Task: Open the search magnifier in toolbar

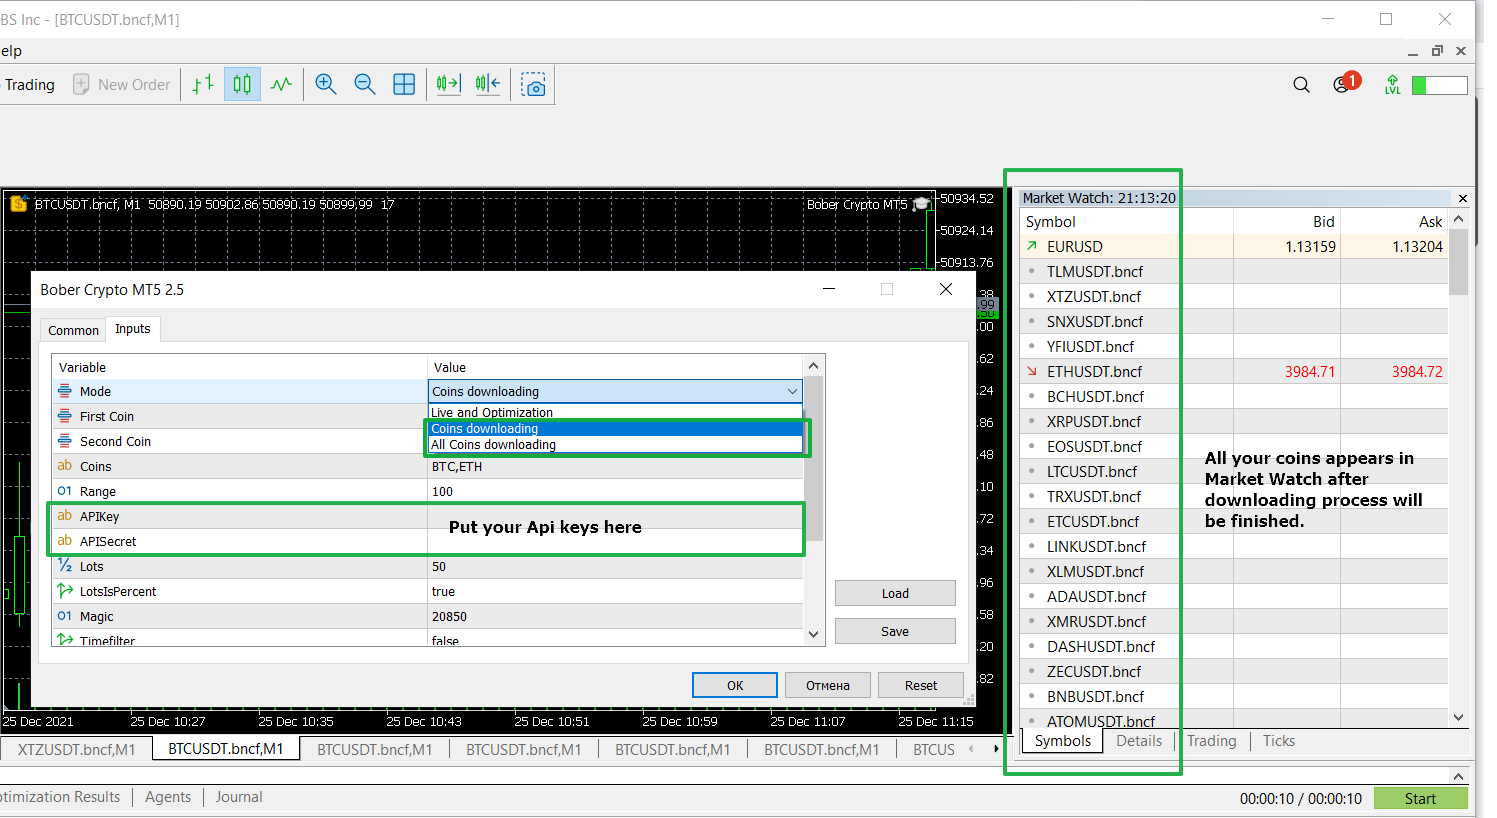Action: pyautogui.click(x=1301, y=85)
